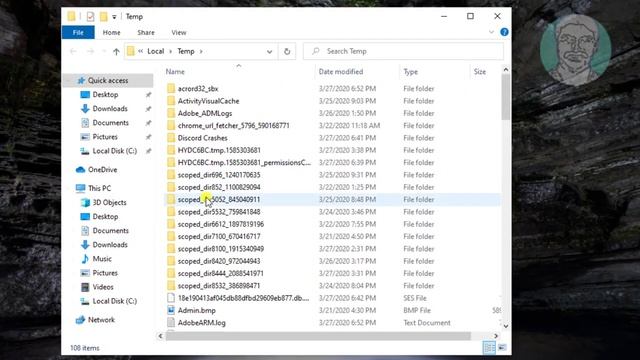
Task: Open pinned Downloads under Quick access
Action: 110,109
